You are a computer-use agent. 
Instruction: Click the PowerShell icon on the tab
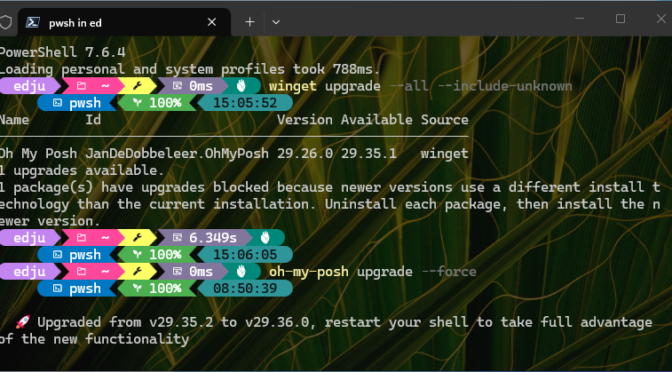(33, 22)
